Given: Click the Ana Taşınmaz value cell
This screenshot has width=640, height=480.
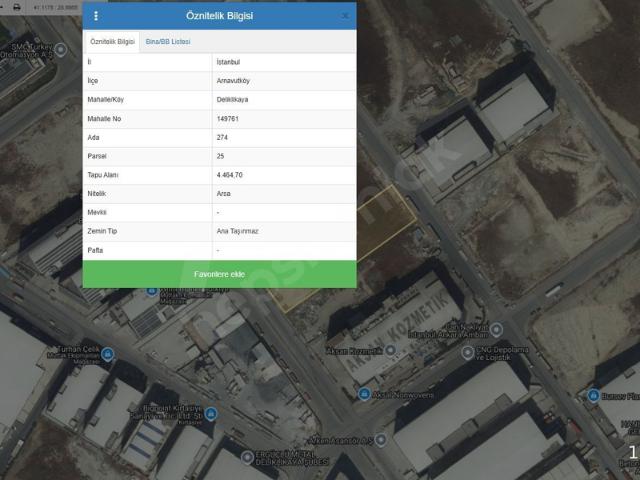Looking at the screenshot, I should click(284, 231).
